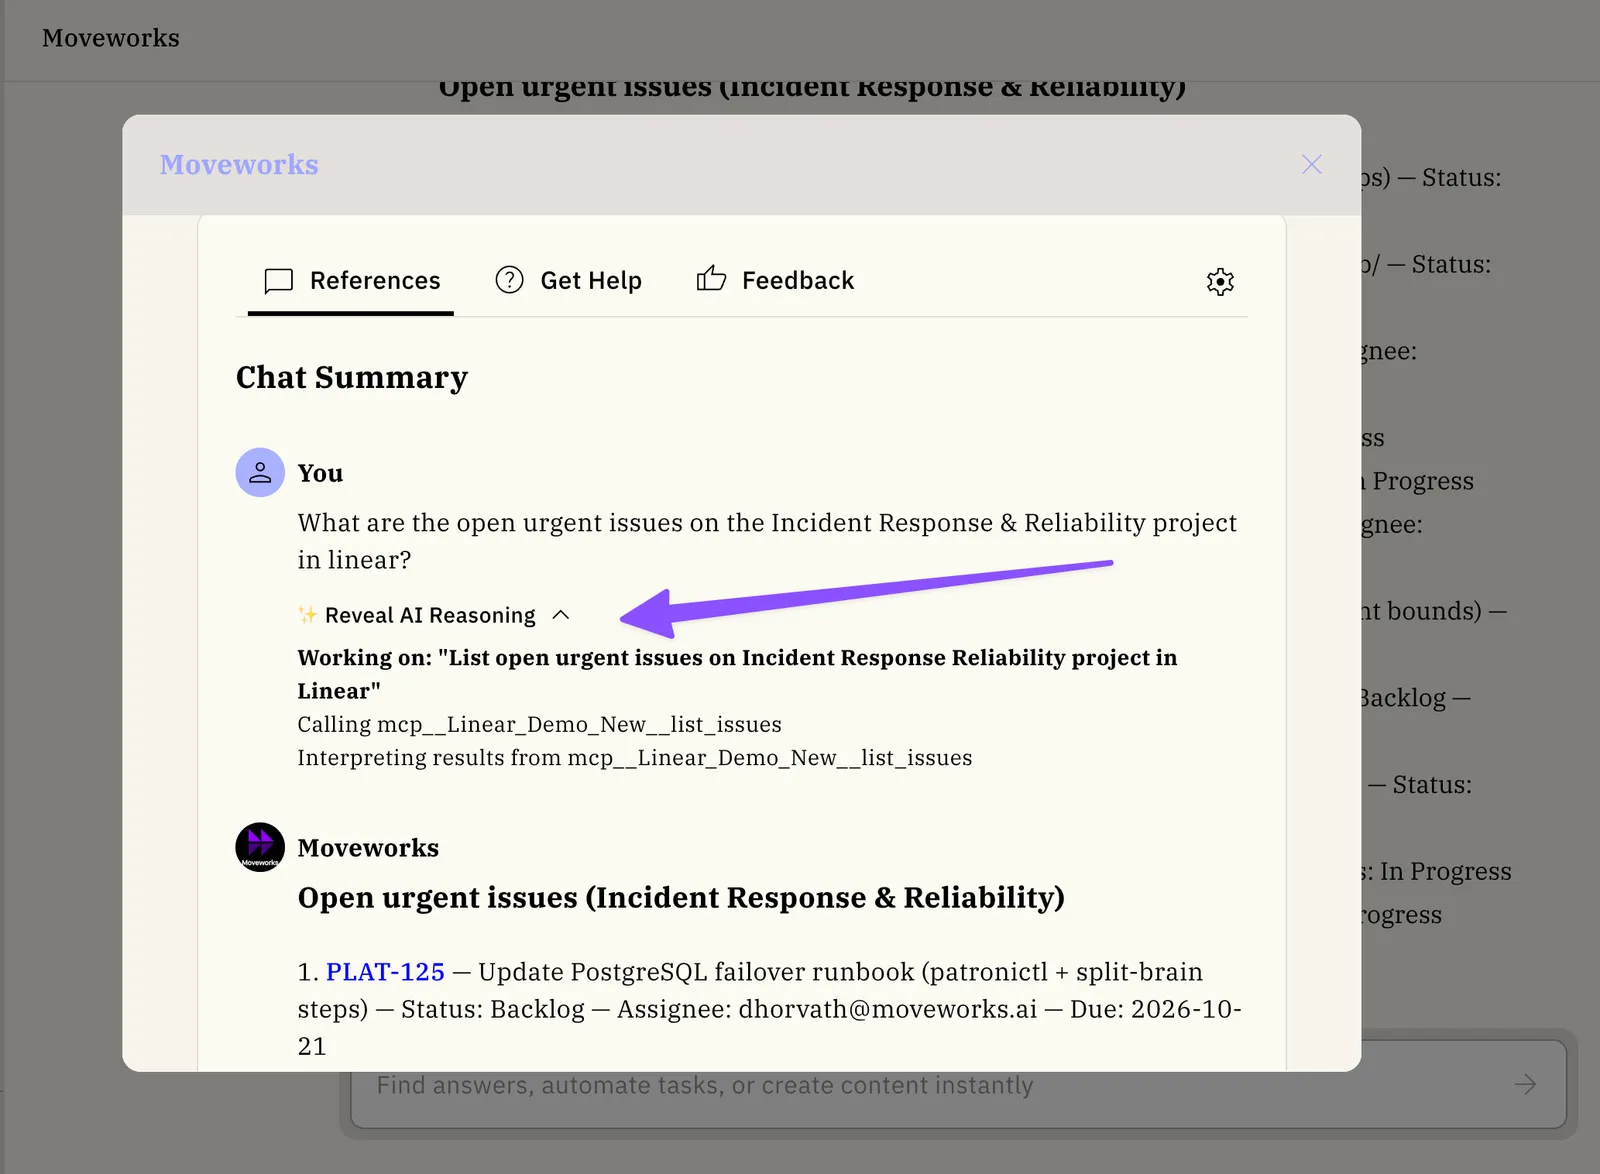Click the sparkle icon beside Reveal AI Reasoning

point(308,614)
